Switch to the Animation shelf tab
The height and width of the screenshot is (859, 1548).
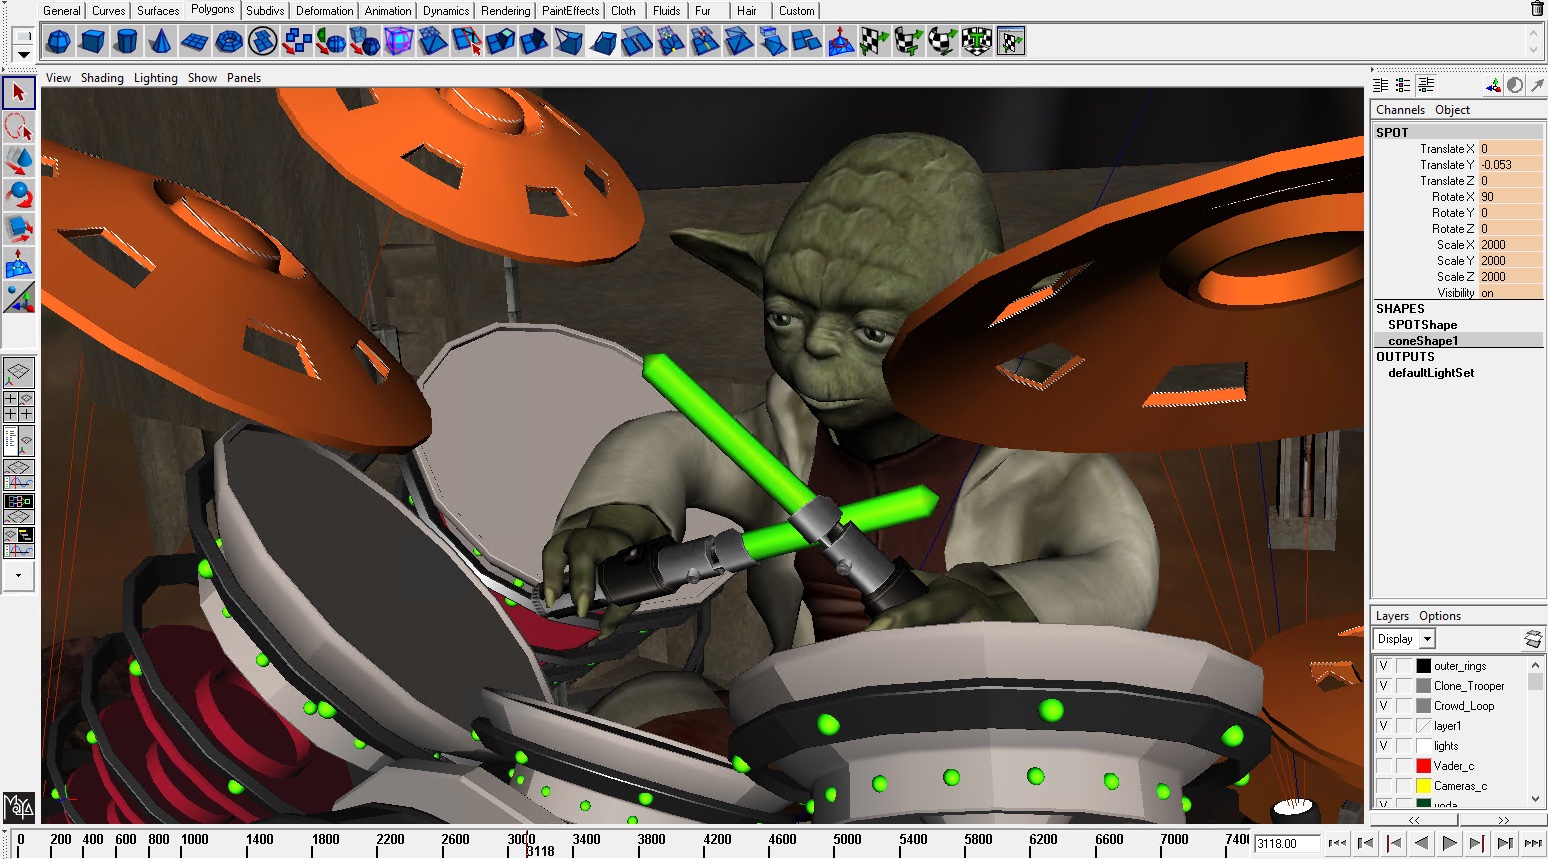388,11
